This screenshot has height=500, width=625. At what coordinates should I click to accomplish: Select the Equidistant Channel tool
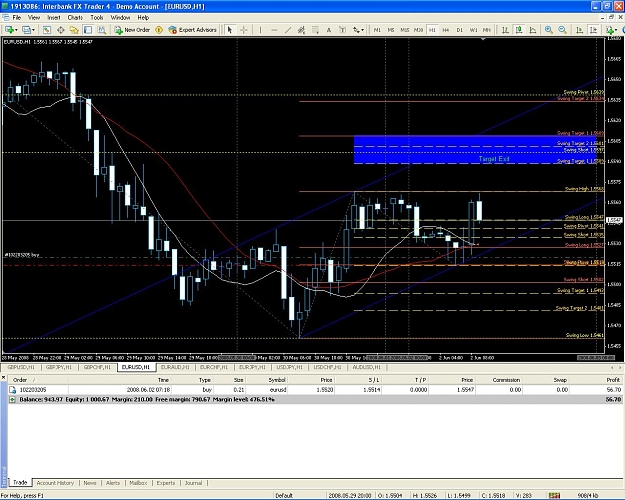click(x=301, y=30)
